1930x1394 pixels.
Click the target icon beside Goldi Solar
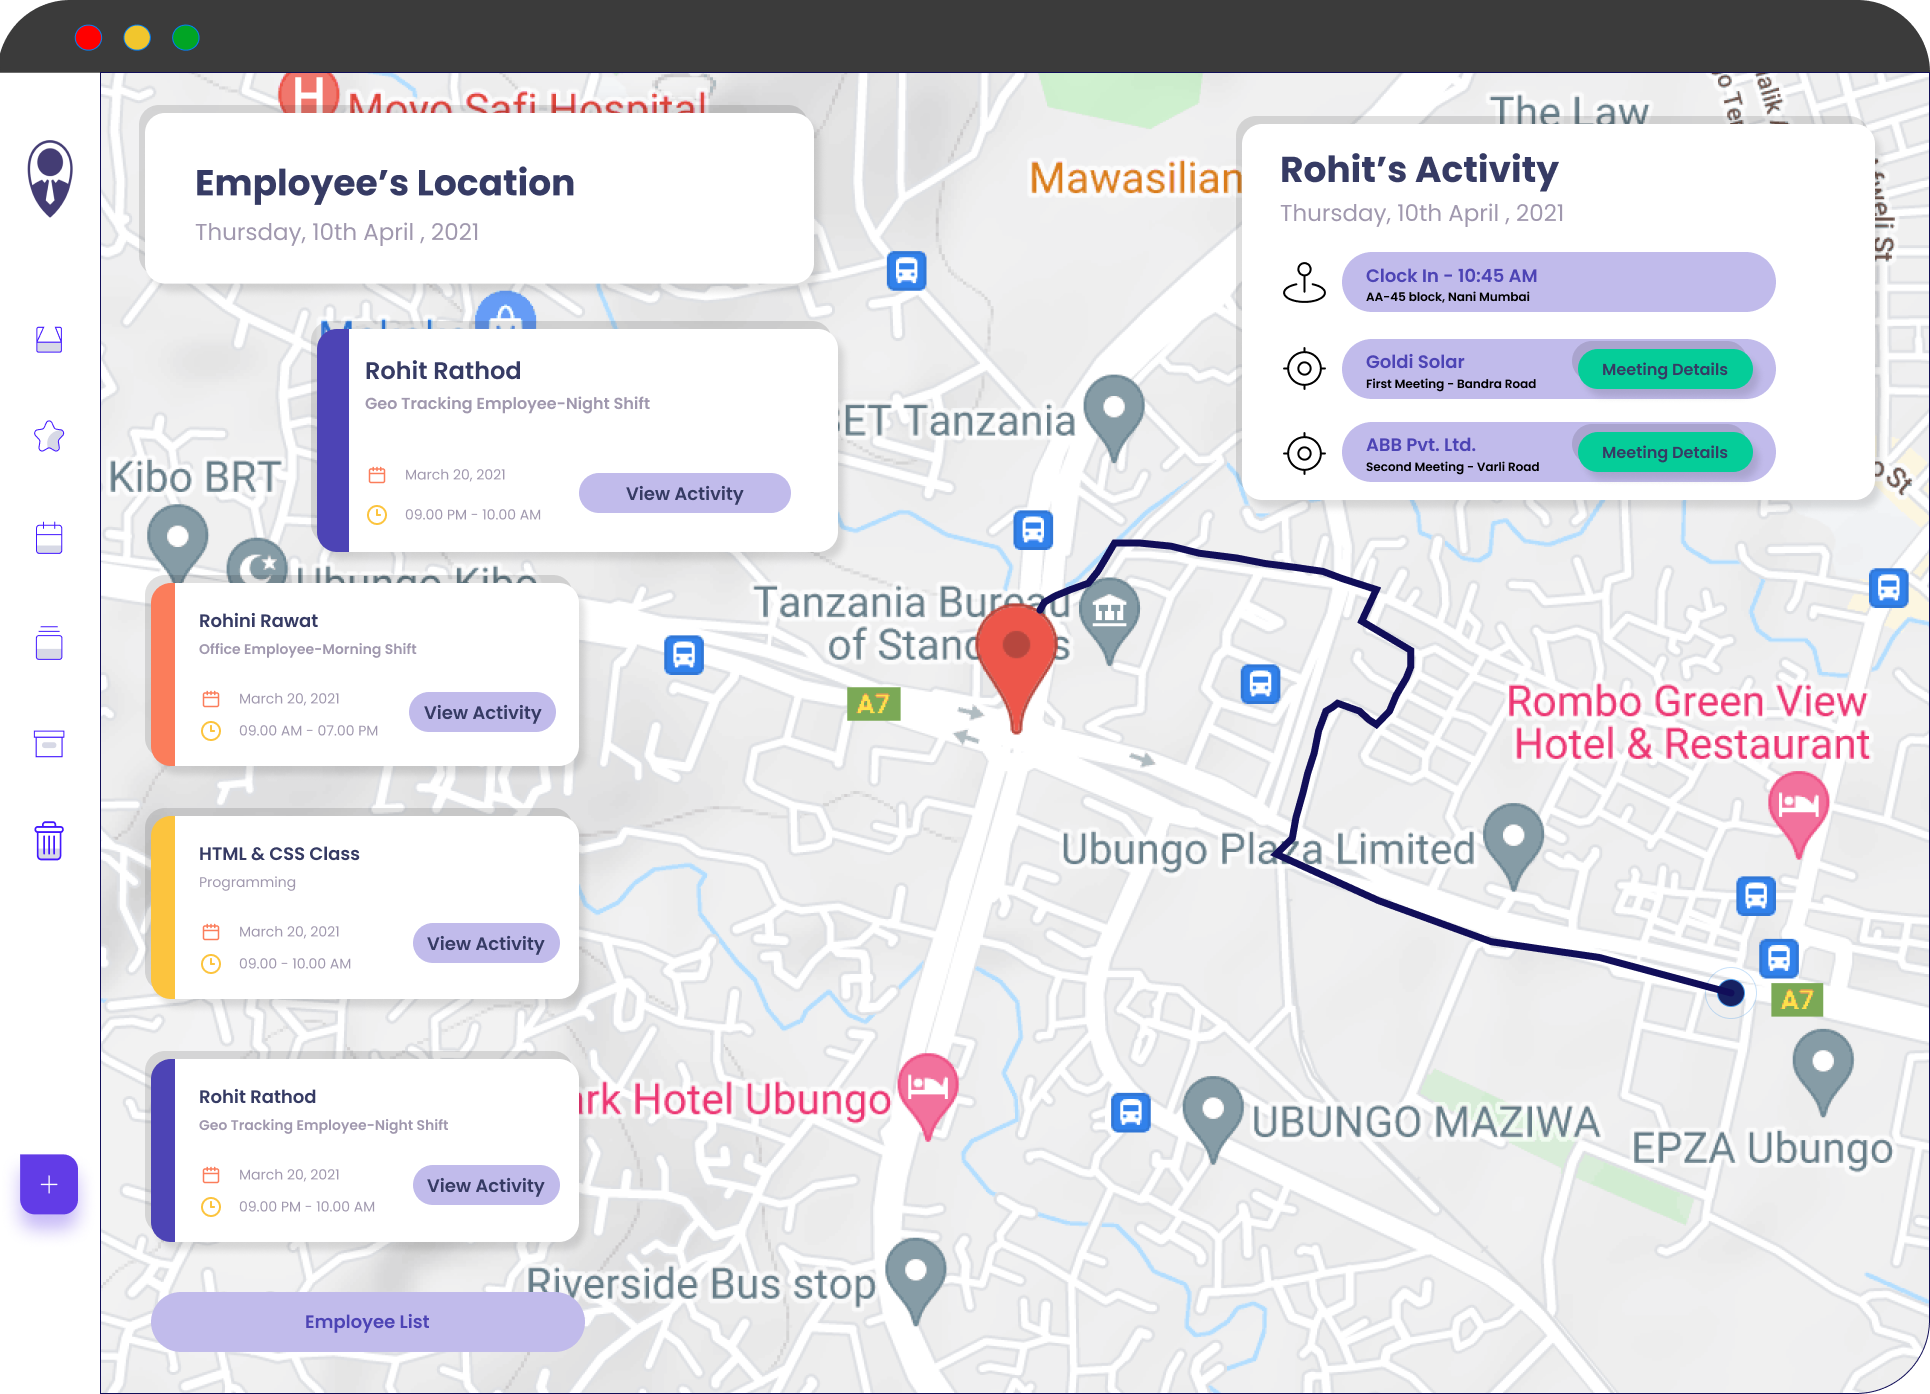1305,369
